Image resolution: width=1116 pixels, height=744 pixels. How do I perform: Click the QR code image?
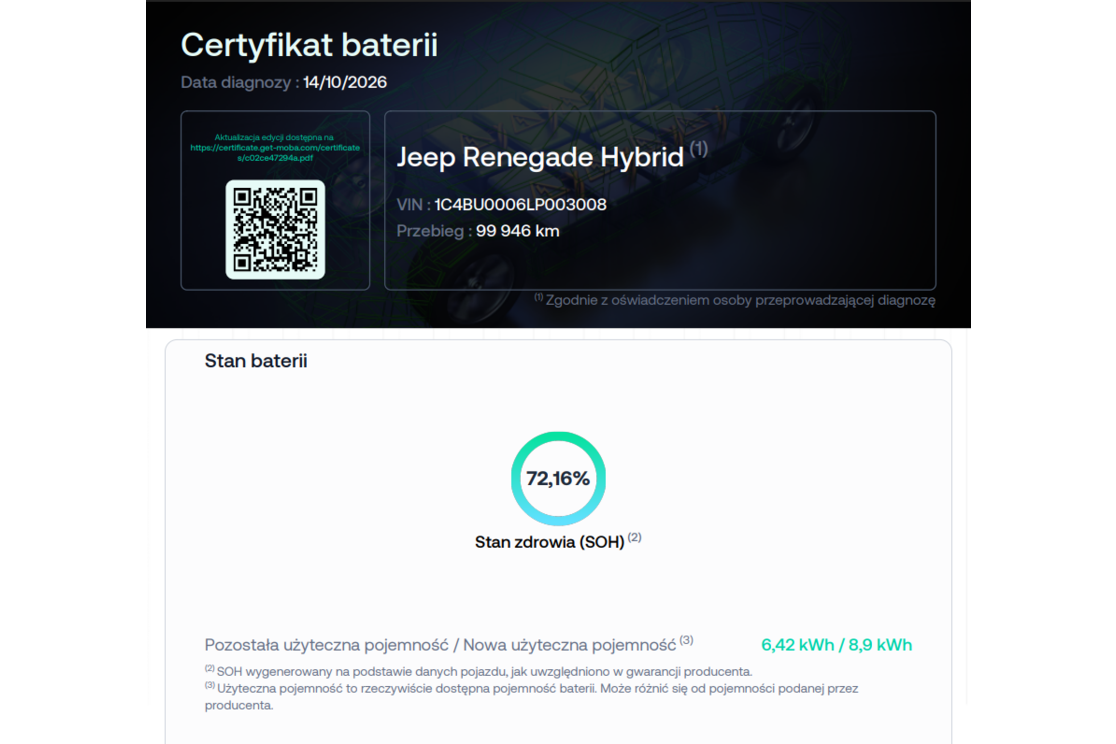coord(275,229)
